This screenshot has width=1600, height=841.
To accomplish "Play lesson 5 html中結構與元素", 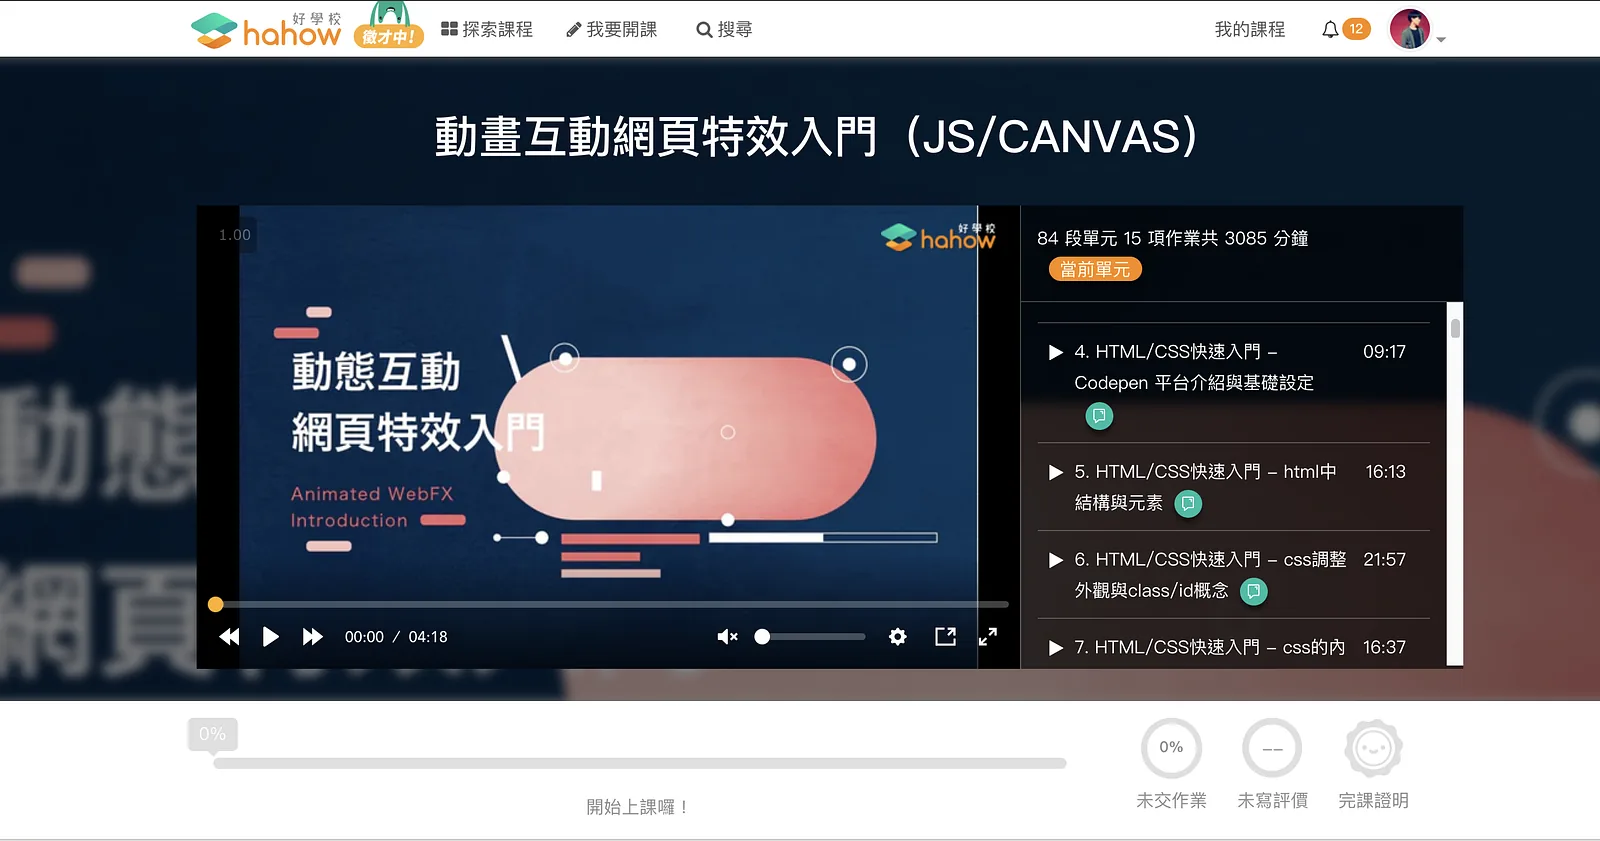I will tap(1055, 472).
